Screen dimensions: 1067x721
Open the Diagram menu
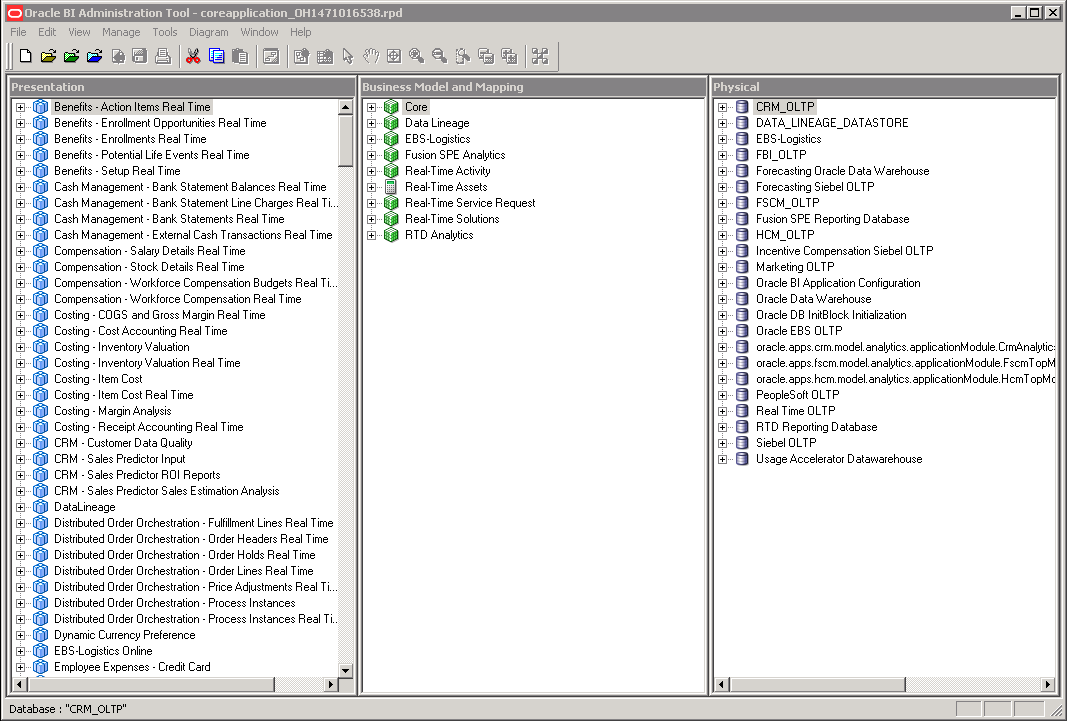tap(208, 32)
